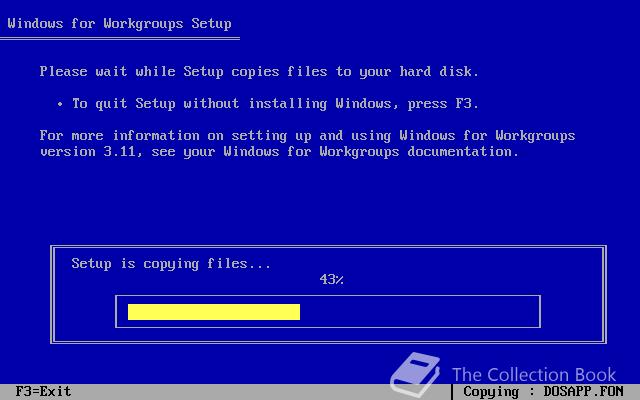Image resolution: width=640 pixels, height=400 pixels.
Task: Click the empty portion of progress bar
Action: click(x=420, y=312)
